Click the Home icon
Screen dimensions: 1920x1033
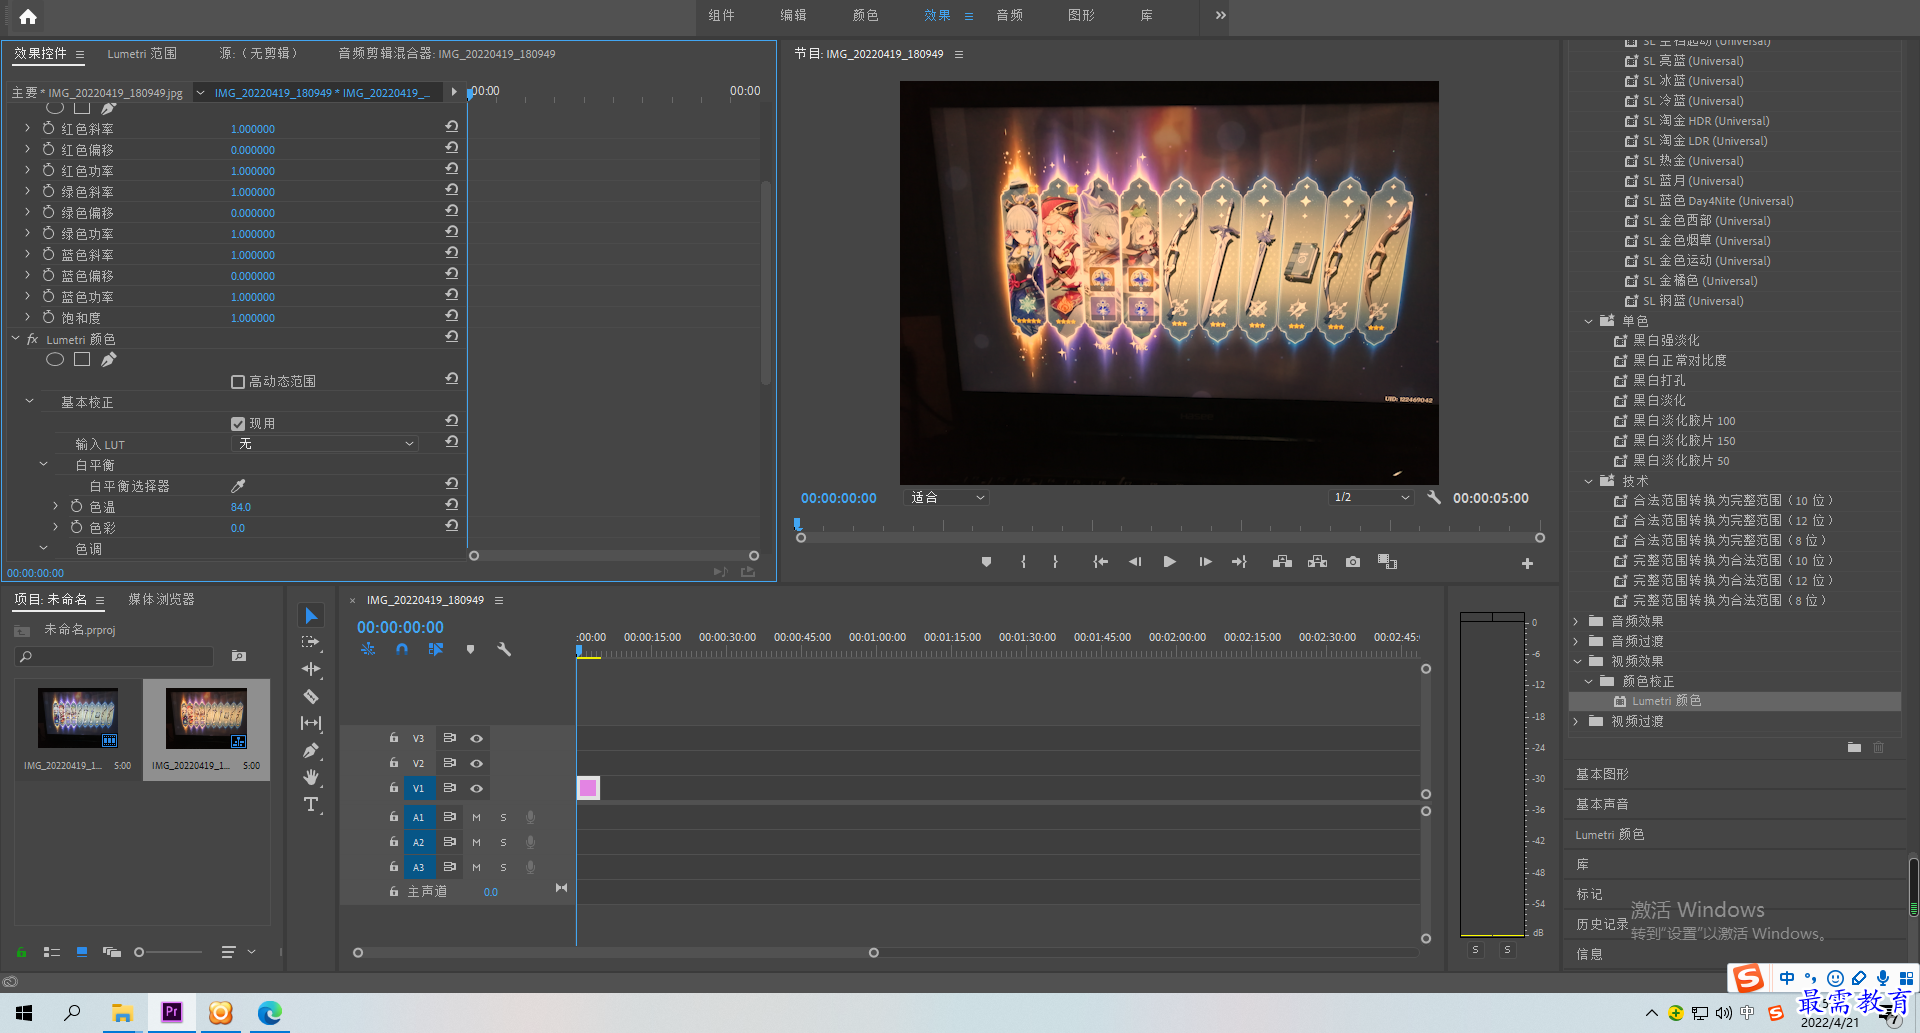tap(28, 16)
